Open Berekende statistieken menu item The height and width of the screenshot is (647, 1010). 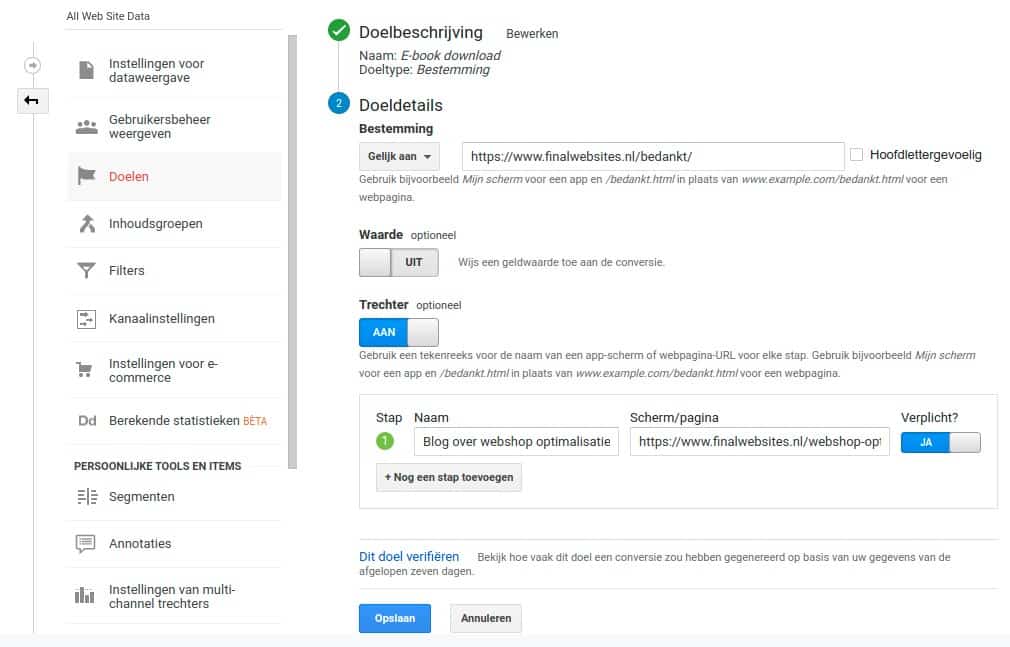pos(175,421)
